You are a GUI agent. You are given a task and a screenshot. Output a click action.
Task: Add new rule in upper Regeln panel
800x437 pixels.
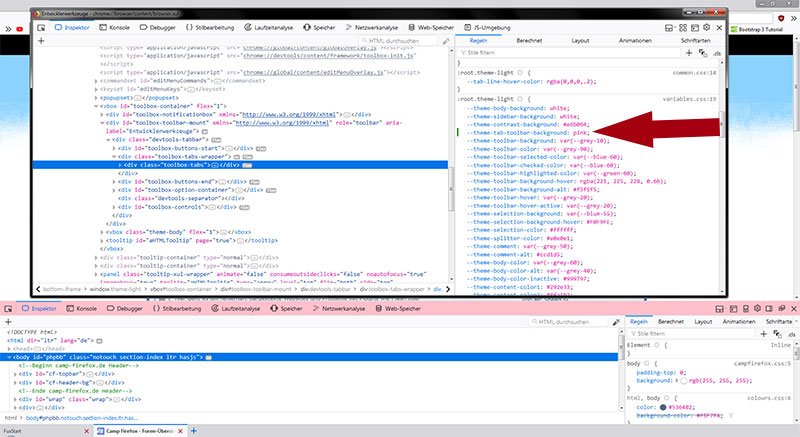tap(689, 53)
